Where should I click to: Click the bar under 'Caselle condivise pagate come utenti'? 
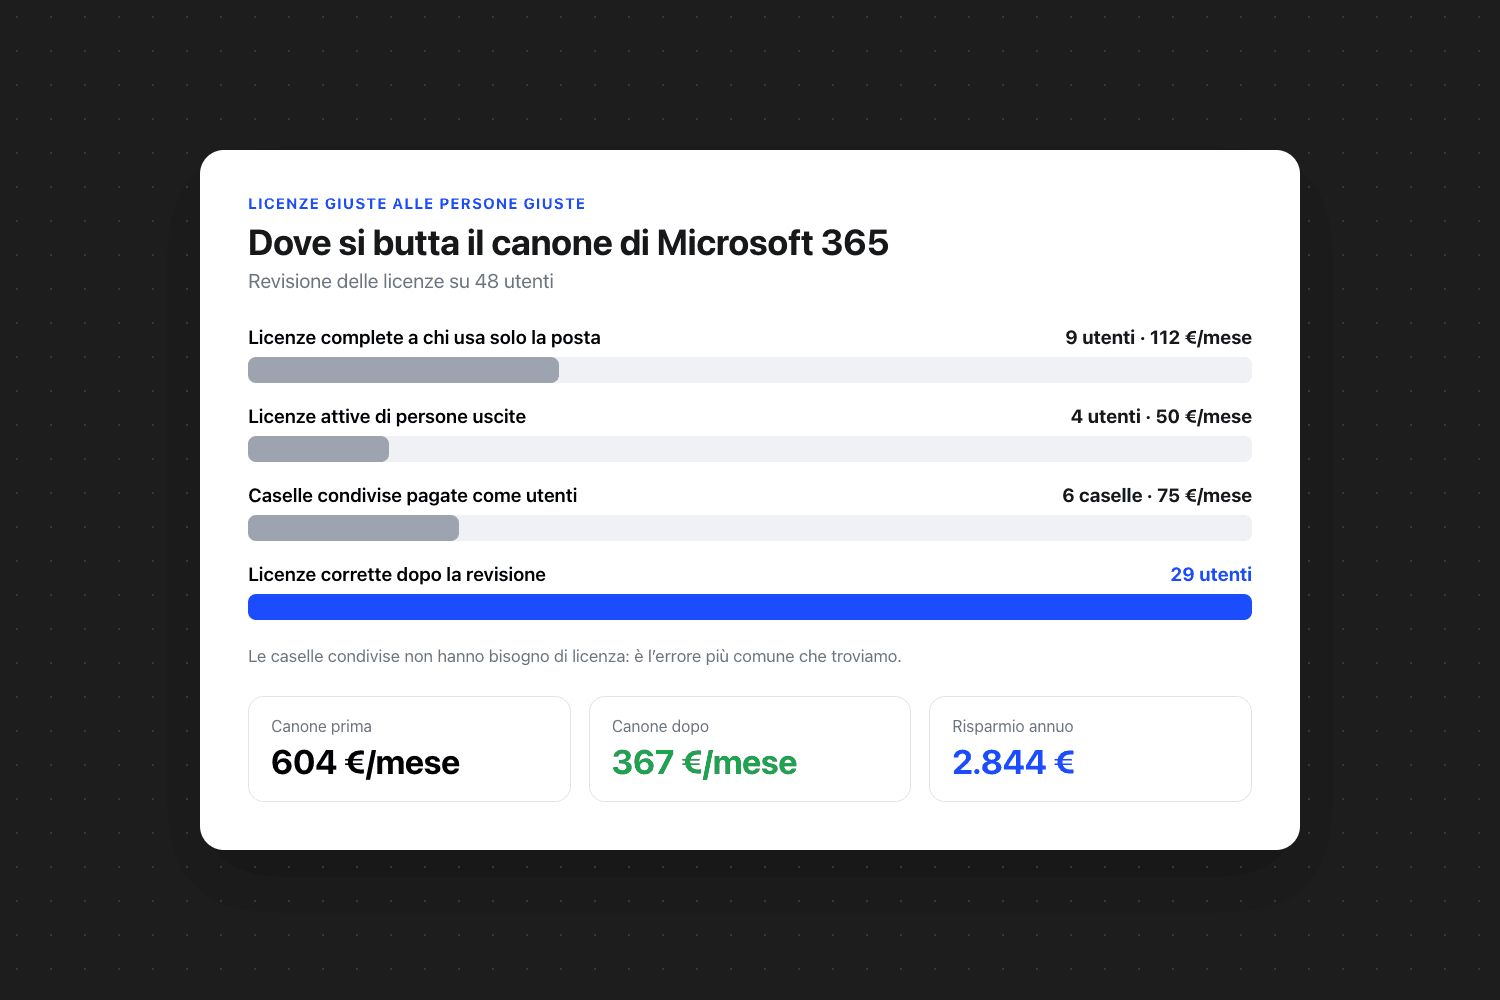(x=750, y=528)
